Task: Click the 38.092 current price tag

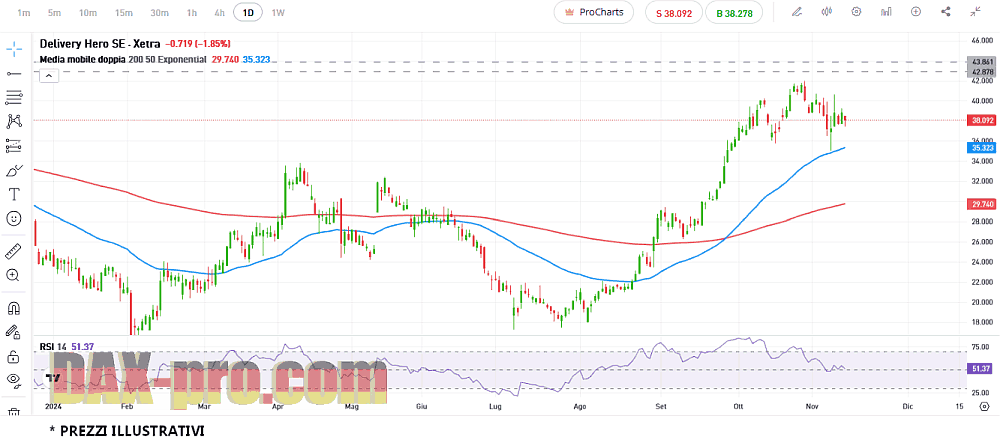Action: pos(982,120)
